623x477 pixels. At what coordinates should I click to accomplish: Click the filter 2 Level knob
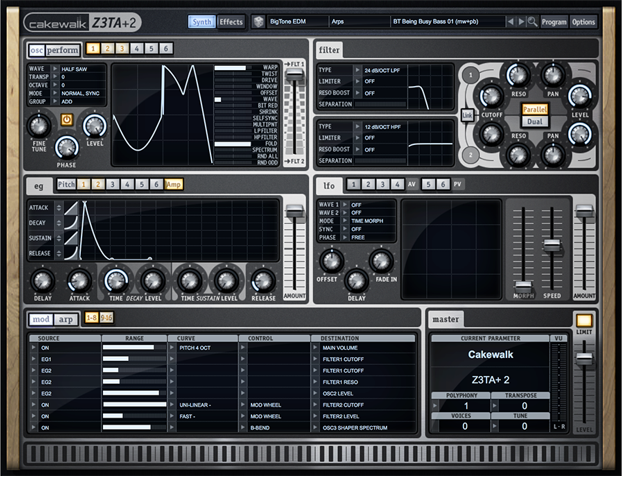[580, 133]
